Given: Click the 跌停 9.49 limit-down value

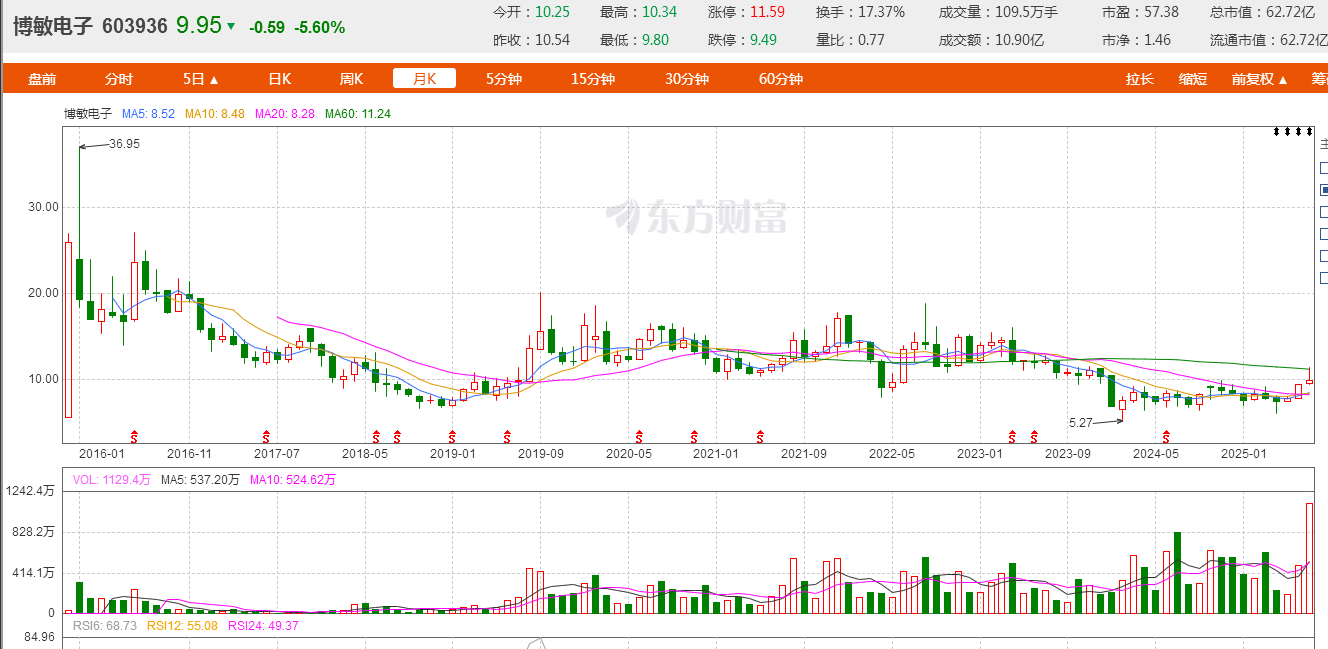Looking at the screenshot, I should [x=764, y=40].
